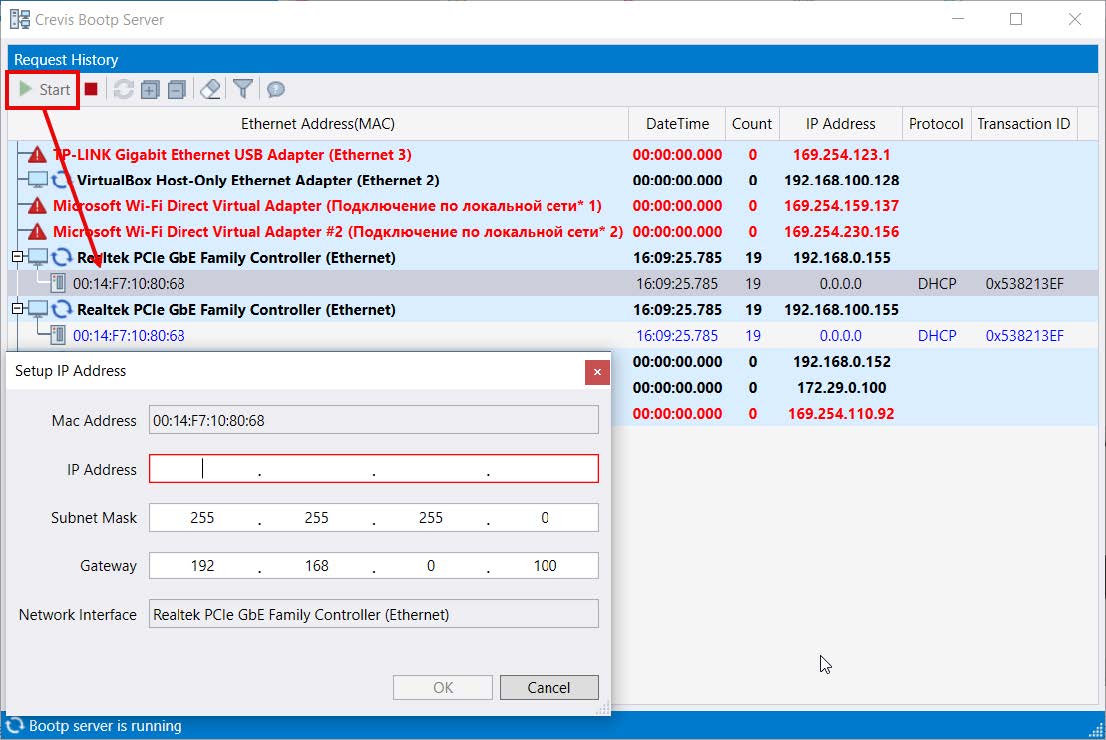Click the Crevis Bootp Server title bar app icon

(x=20, y=19)
